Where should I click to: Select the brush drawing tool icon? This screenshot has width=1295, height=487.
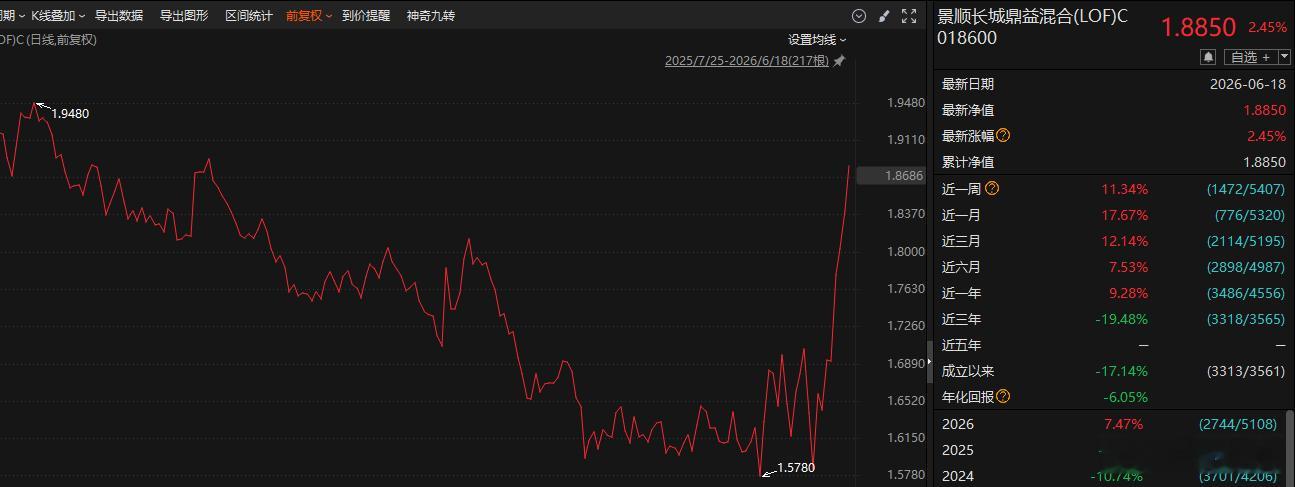(884, 16)
